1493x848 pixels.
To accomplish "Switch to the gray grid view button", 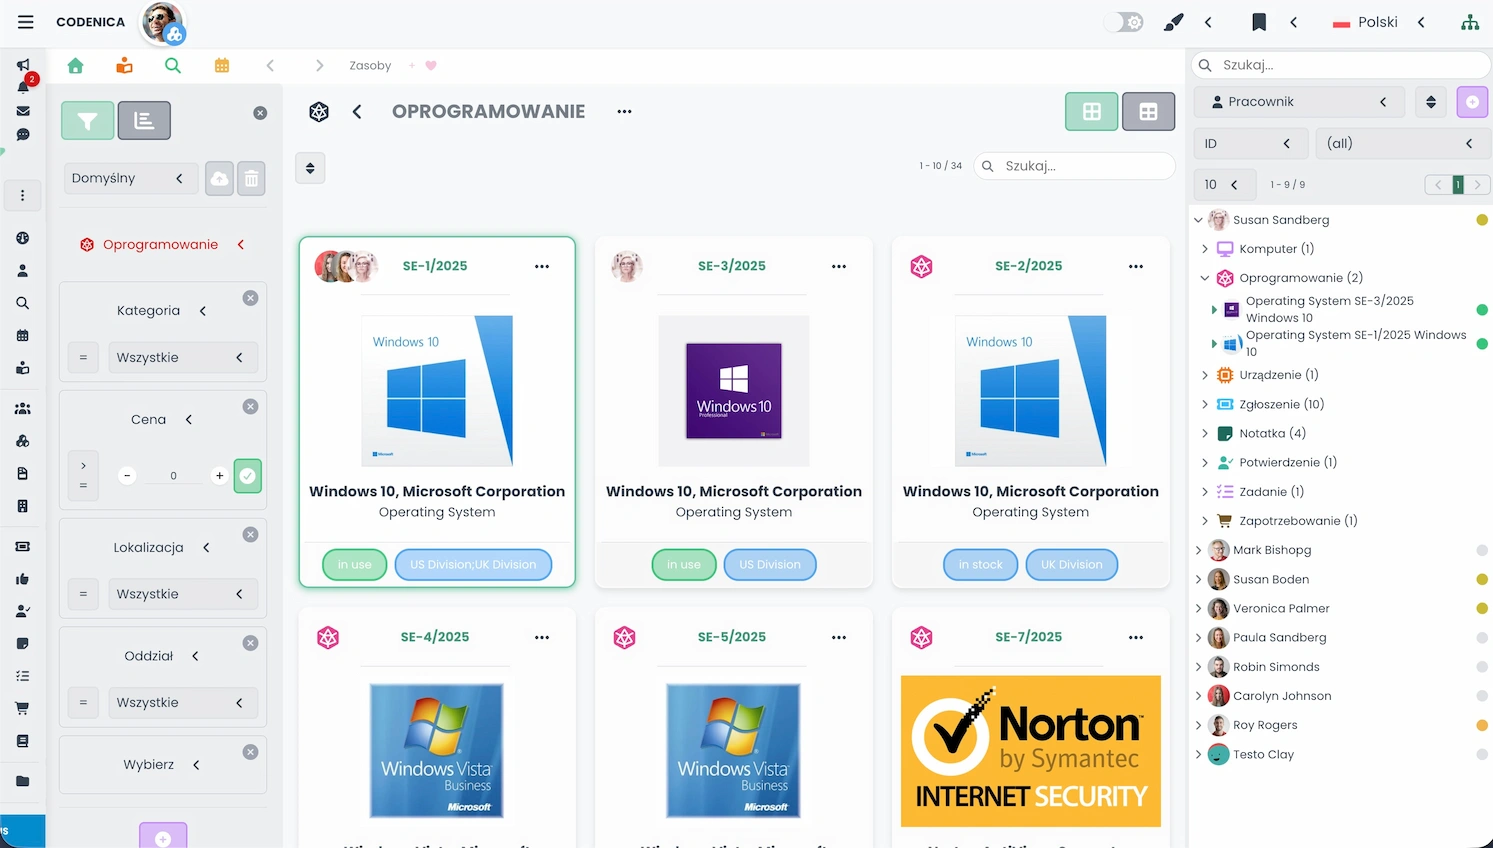I will (1148, 112).
